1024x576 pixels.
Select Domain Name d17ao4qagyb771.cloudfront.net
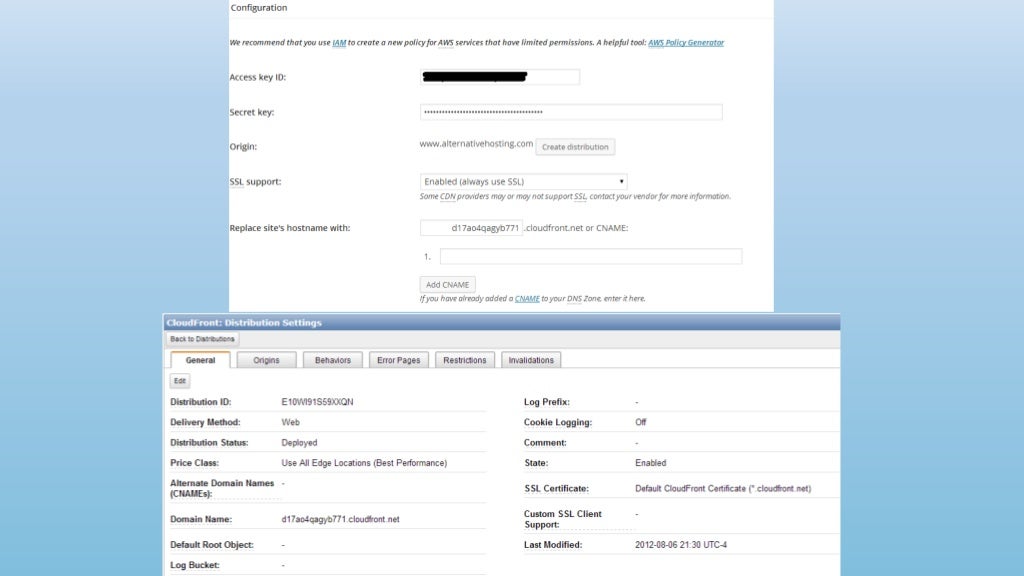pyautogui.click(x=340, y=519)
